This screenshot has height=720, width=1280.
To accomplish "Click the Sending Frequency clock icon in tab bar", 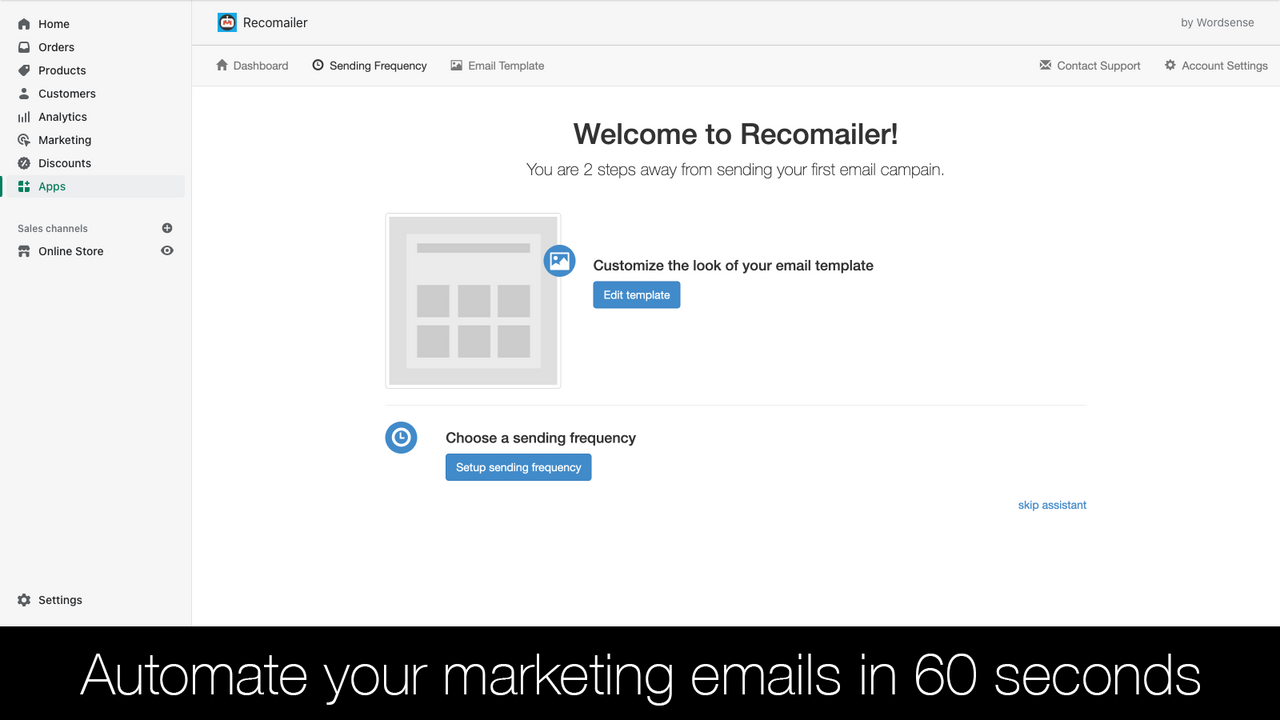I will click(x=318, y=65).
